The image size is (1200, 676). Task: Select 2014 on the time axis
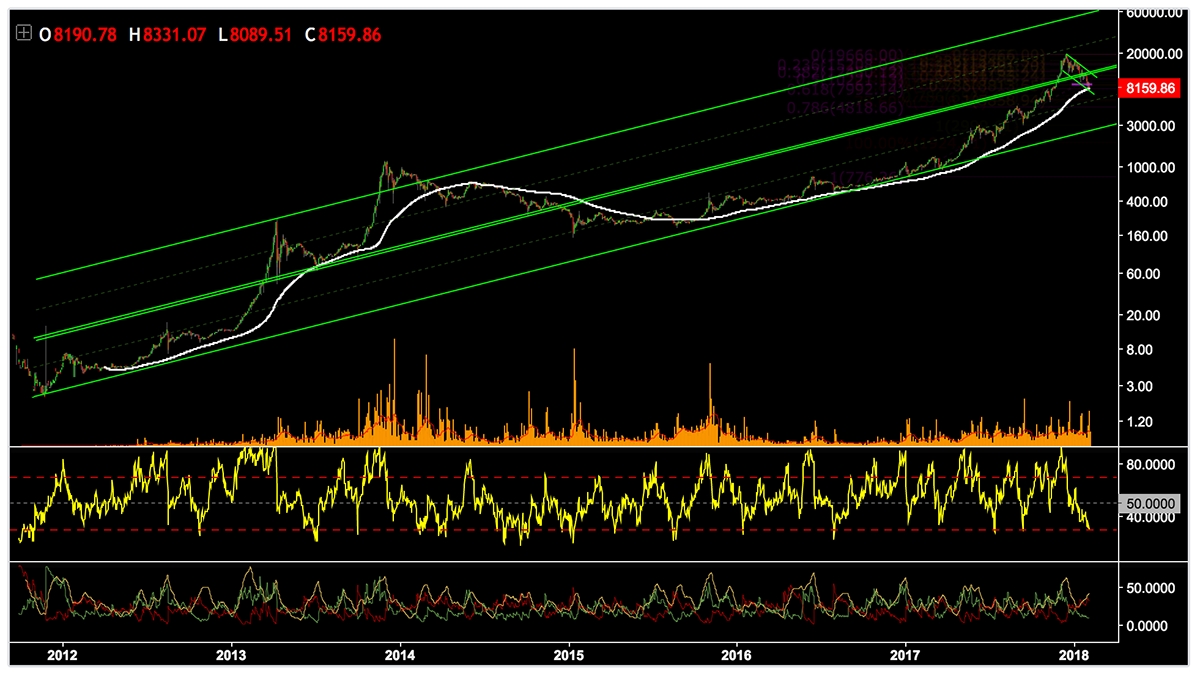click(400, 654)
